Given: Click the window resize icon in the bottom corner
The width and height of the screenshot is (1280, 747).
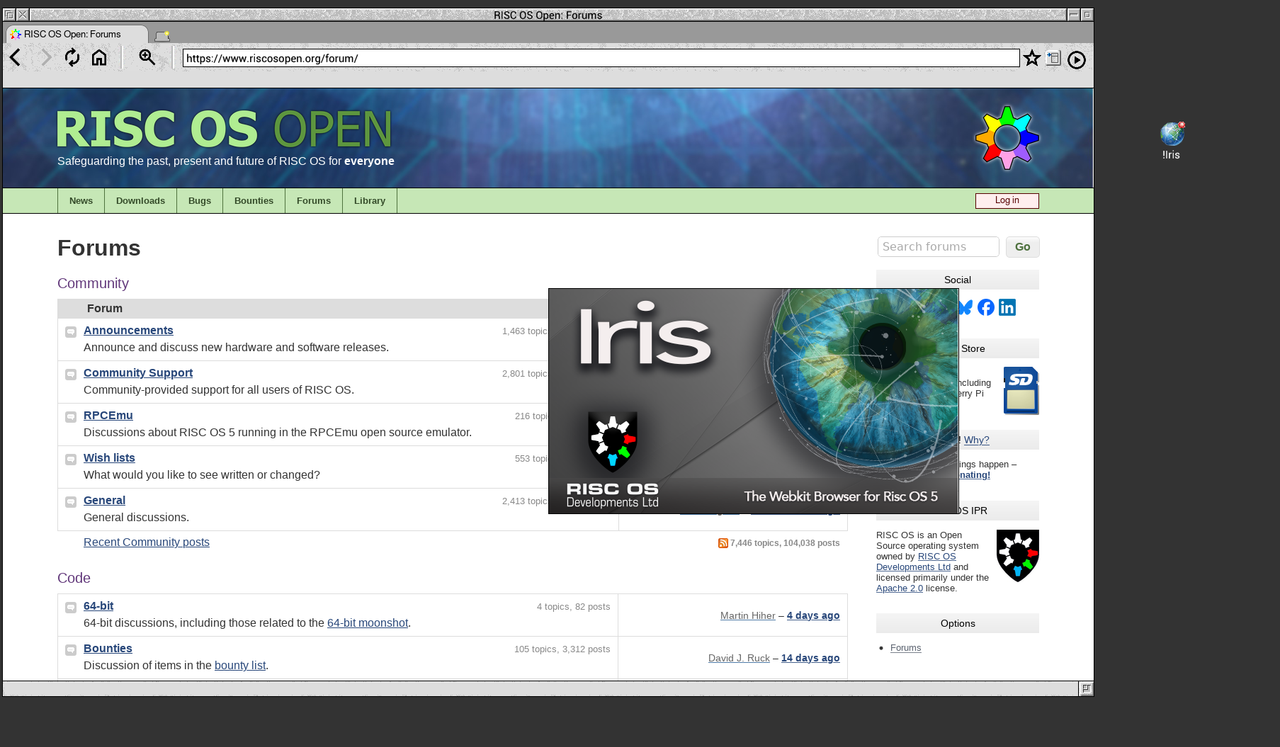Looking at the screenshot, I should 1086,688.
